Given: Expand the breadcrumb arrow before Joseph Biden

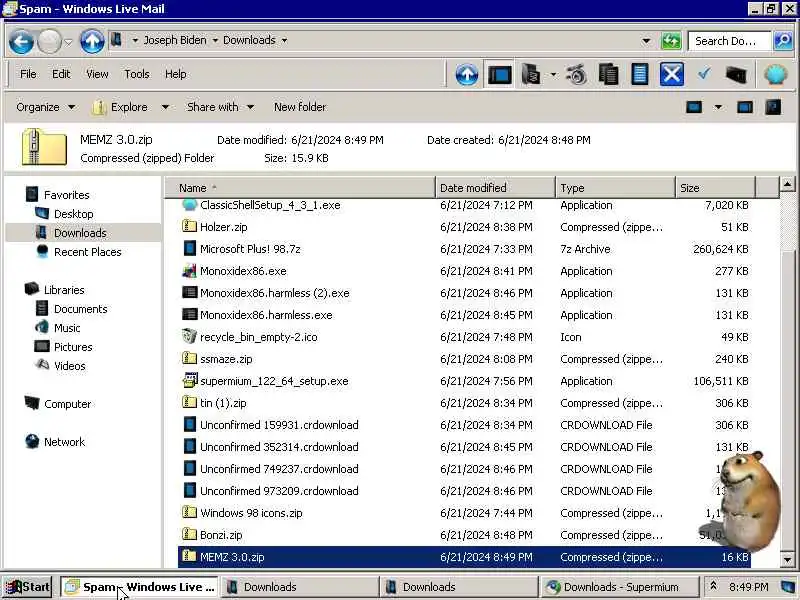Looking at the screenshot, I should (135, 40).
